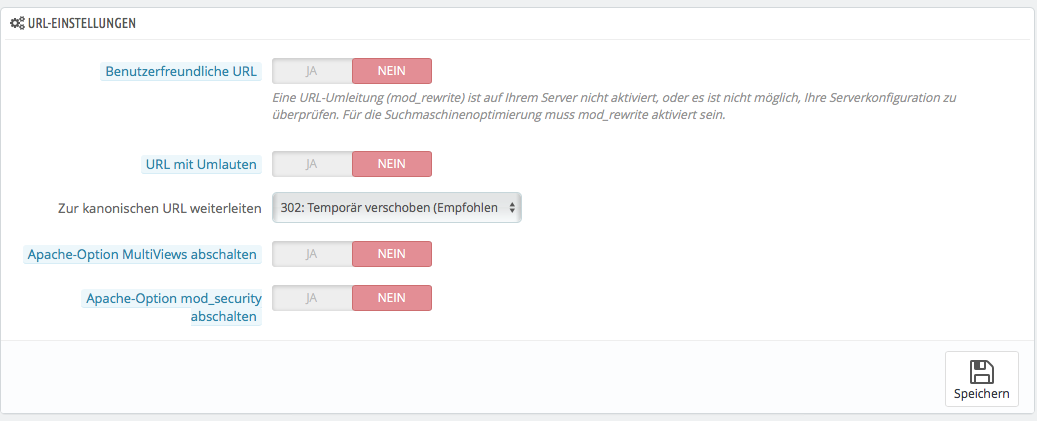The image size is (1037, 421).
Task: Click the gears icon beside URL-Einstellungen
Action: tap(17, 22)
